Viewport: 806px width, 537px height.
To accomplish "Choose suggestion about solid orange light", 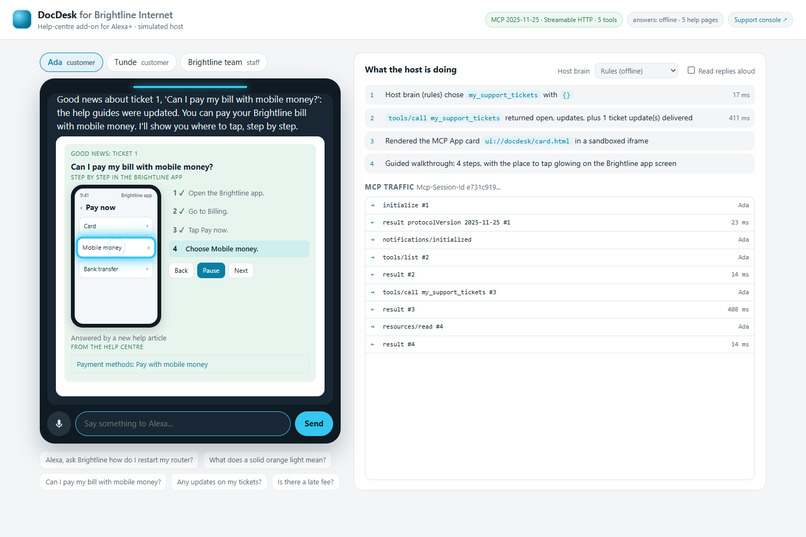I will 267,460.
